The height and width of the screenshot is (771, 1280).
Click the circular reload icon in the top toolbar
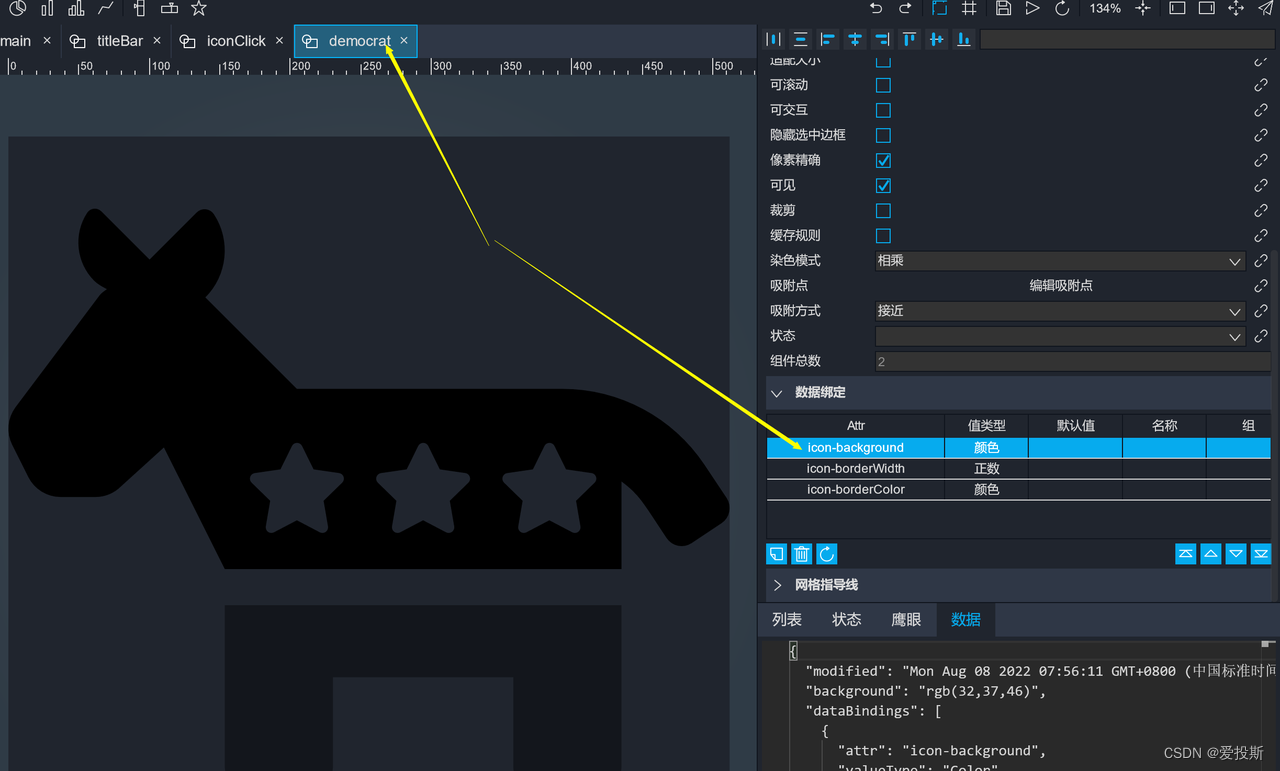(1062, 8)
